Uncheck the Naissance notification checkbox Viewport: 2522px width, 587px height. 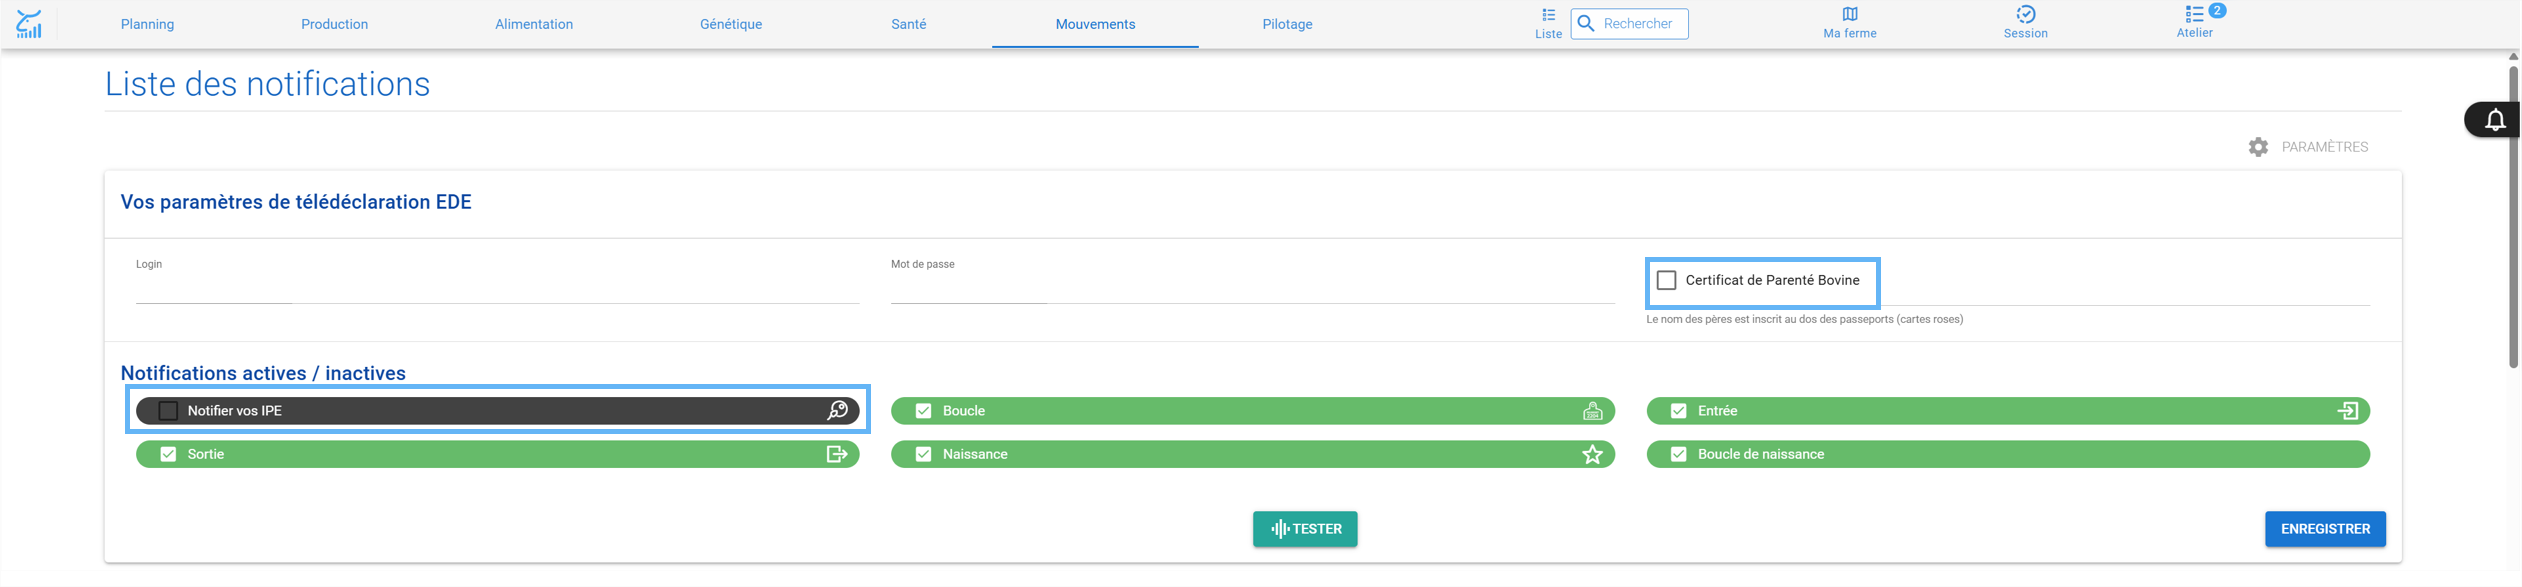click(923, 454)
